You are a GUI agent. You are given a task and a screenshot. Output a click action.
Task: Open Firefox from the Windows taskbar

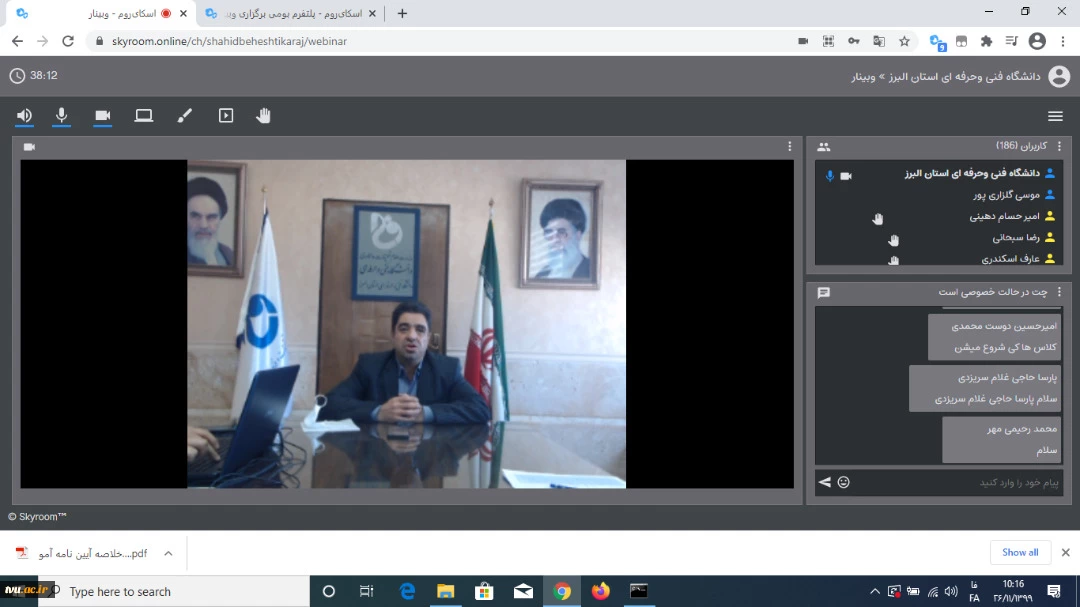pos(600,591)
